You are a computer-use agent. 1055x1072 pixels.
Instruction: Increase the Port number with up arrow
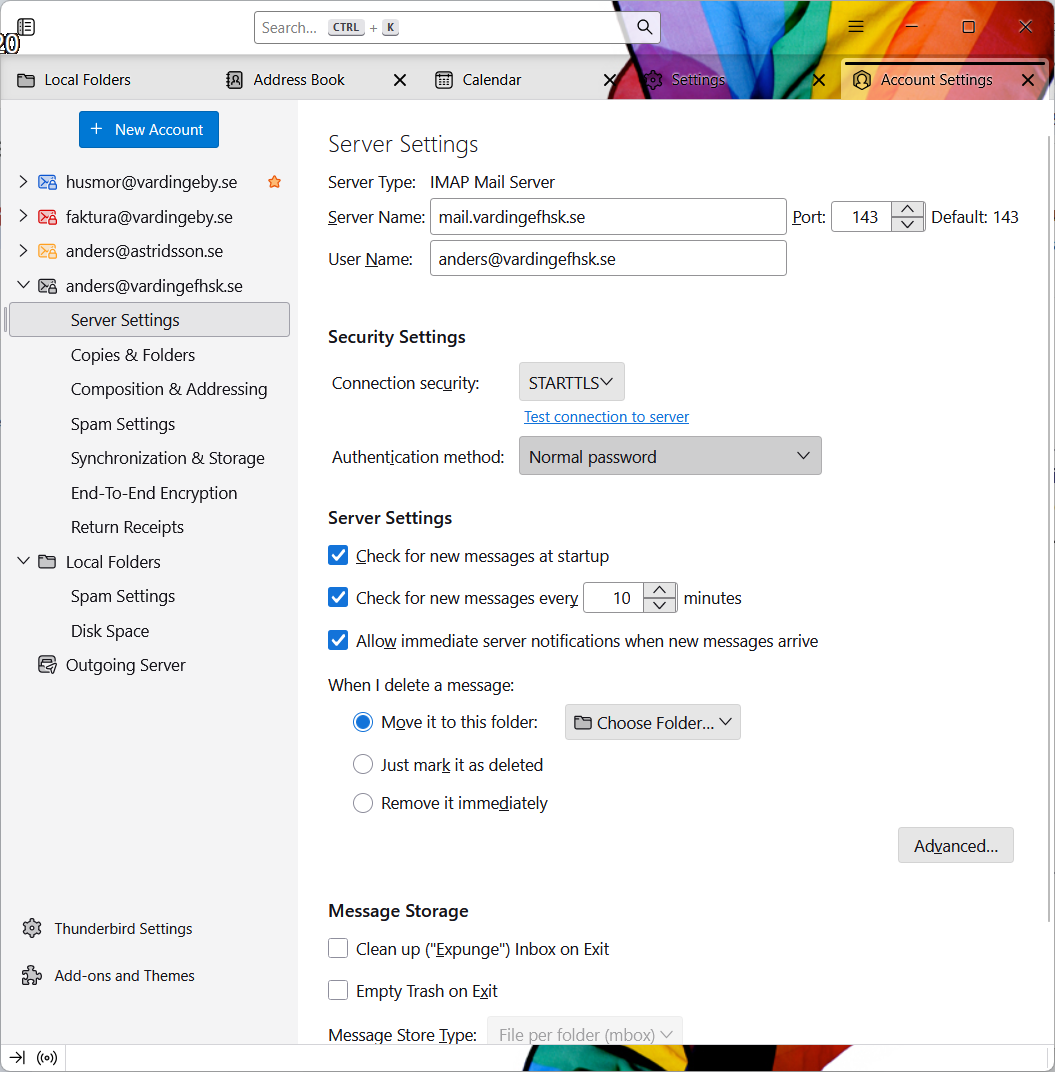click(907, 209)
